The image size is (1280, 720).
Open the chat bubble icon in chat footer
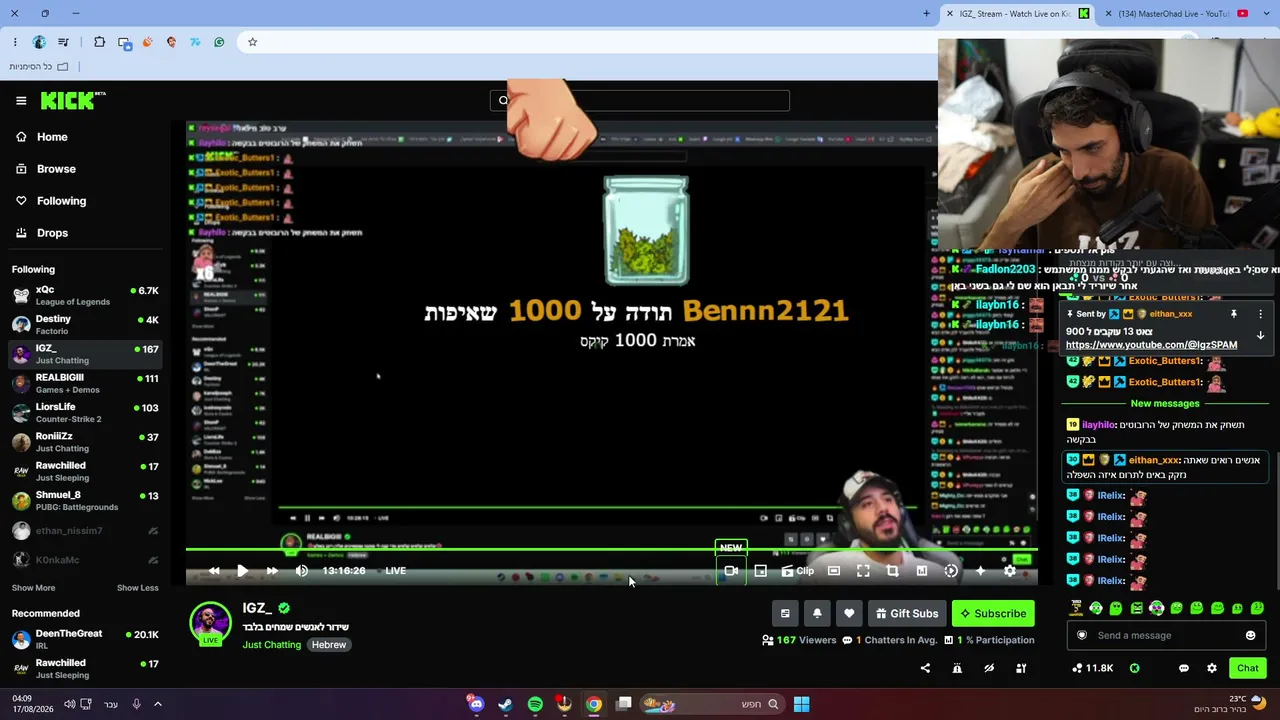(x=1183, y=668)
